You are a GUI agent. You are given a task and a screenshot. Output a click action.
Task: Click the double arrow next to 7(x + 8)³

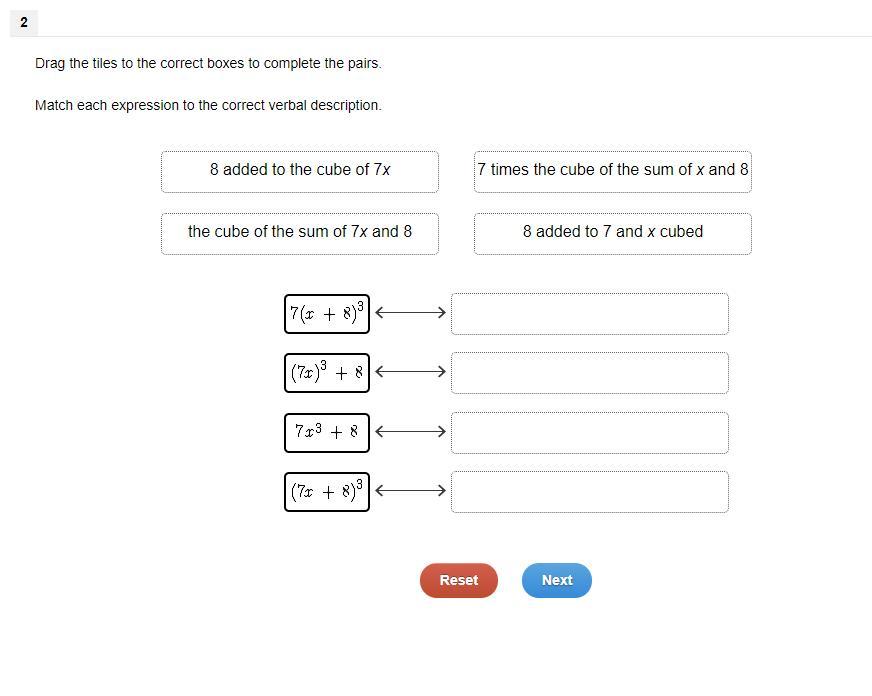(410, 313)
